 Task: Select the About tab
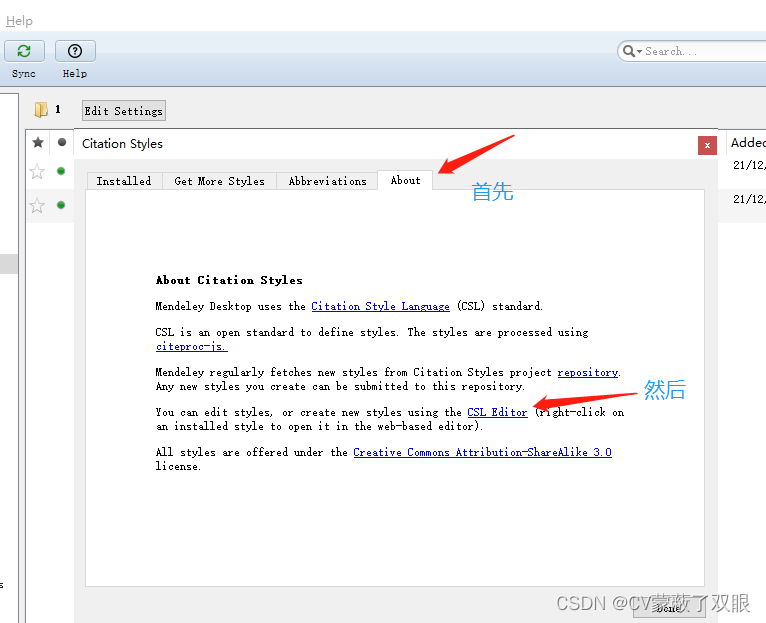click(x=405, y=180)
